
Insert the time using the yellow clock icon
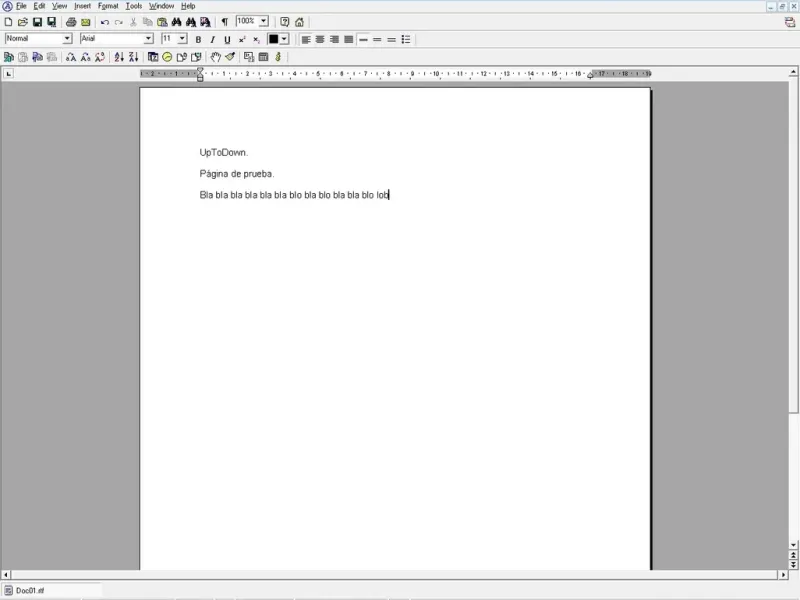pyautogui.click(x=167, y=57)
